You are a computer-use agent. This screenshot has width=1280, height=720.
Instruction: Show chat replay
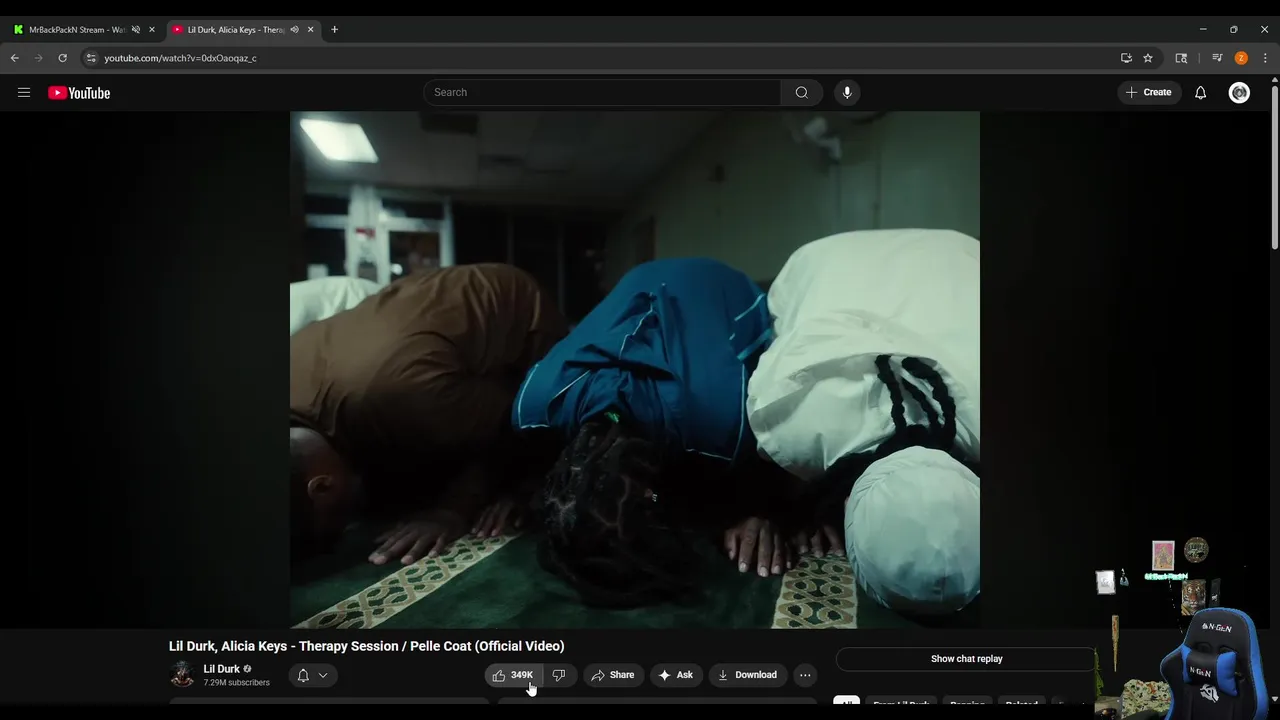coord(966,659)
